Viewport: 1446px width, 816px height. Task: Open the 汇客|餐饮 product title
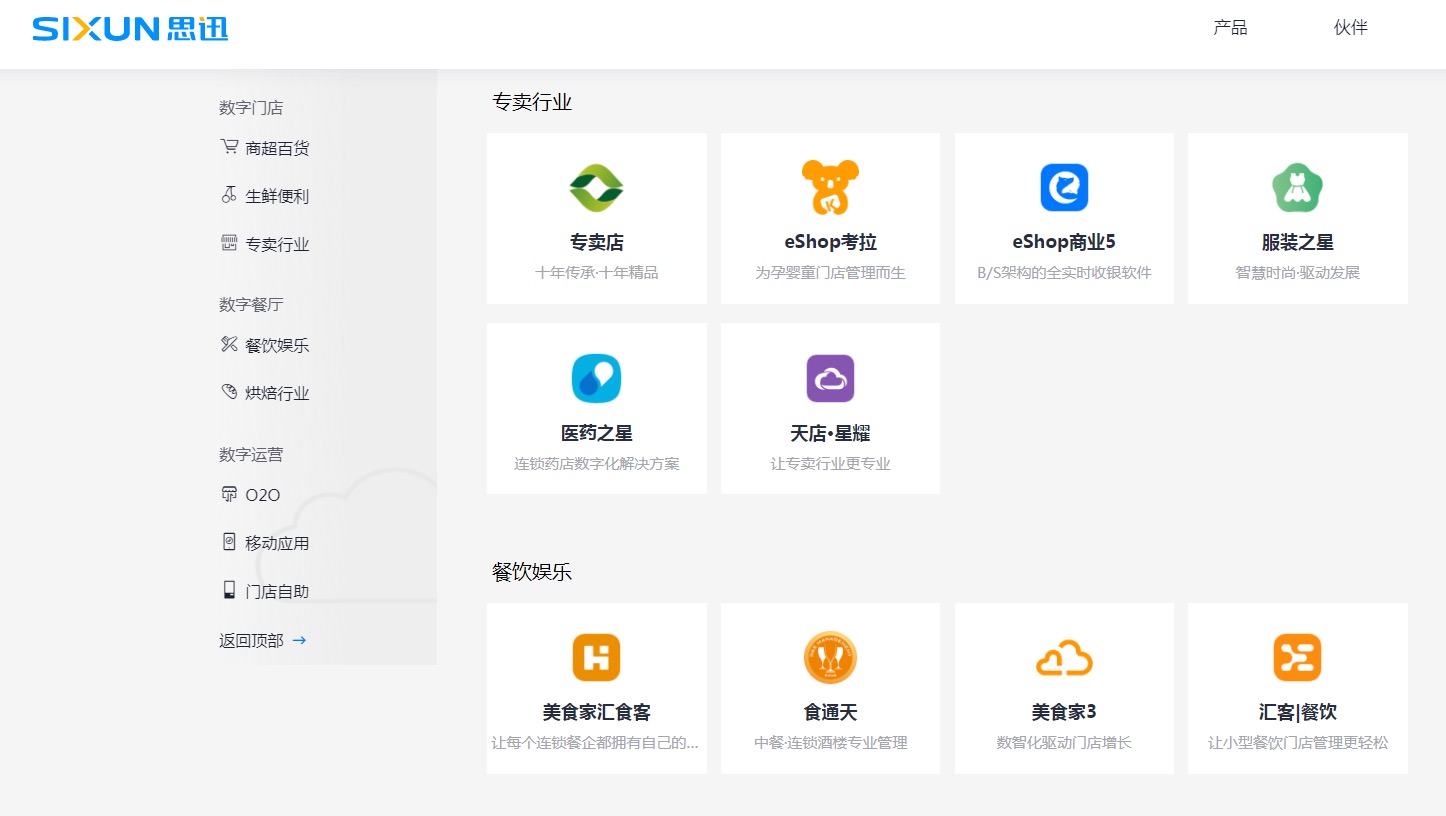click(x=1298, y=712)
